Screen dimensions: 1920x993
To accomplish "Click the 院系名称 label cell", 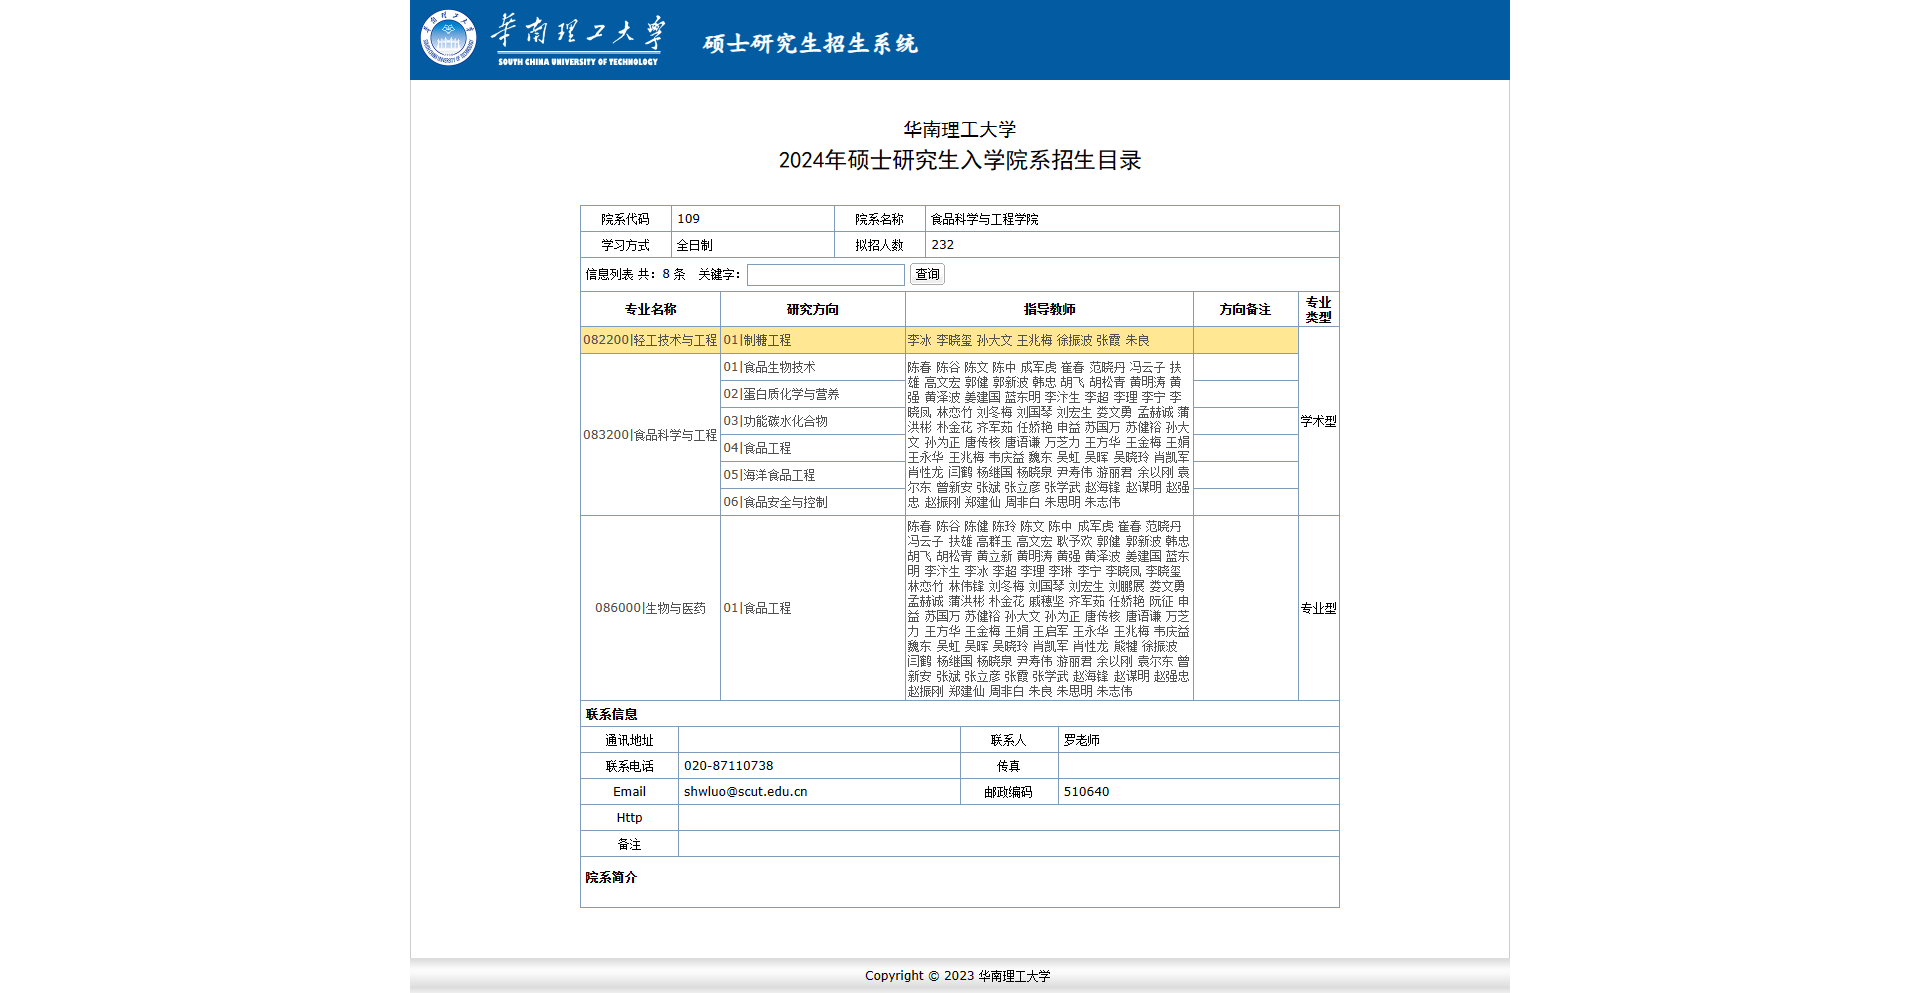I will [x=879, y=219].
